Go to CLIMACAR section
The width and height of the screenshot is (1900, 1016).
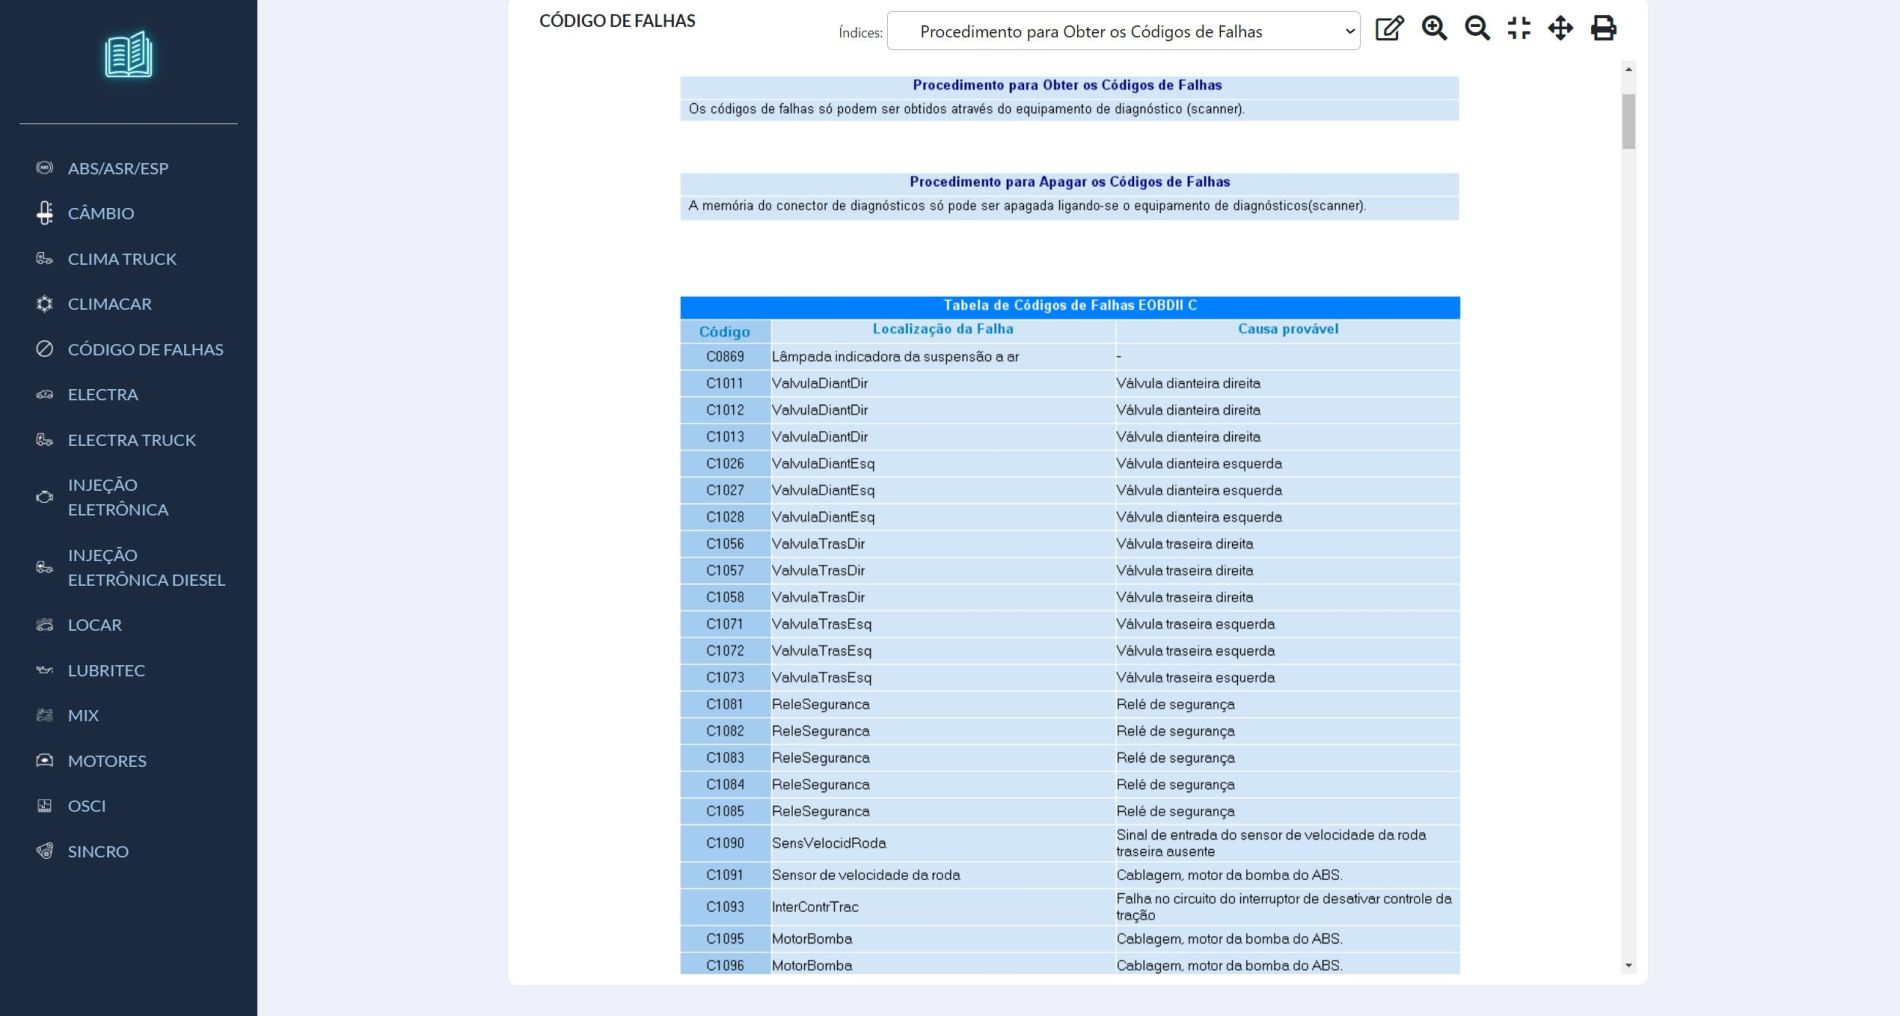[x=110, y=304]
